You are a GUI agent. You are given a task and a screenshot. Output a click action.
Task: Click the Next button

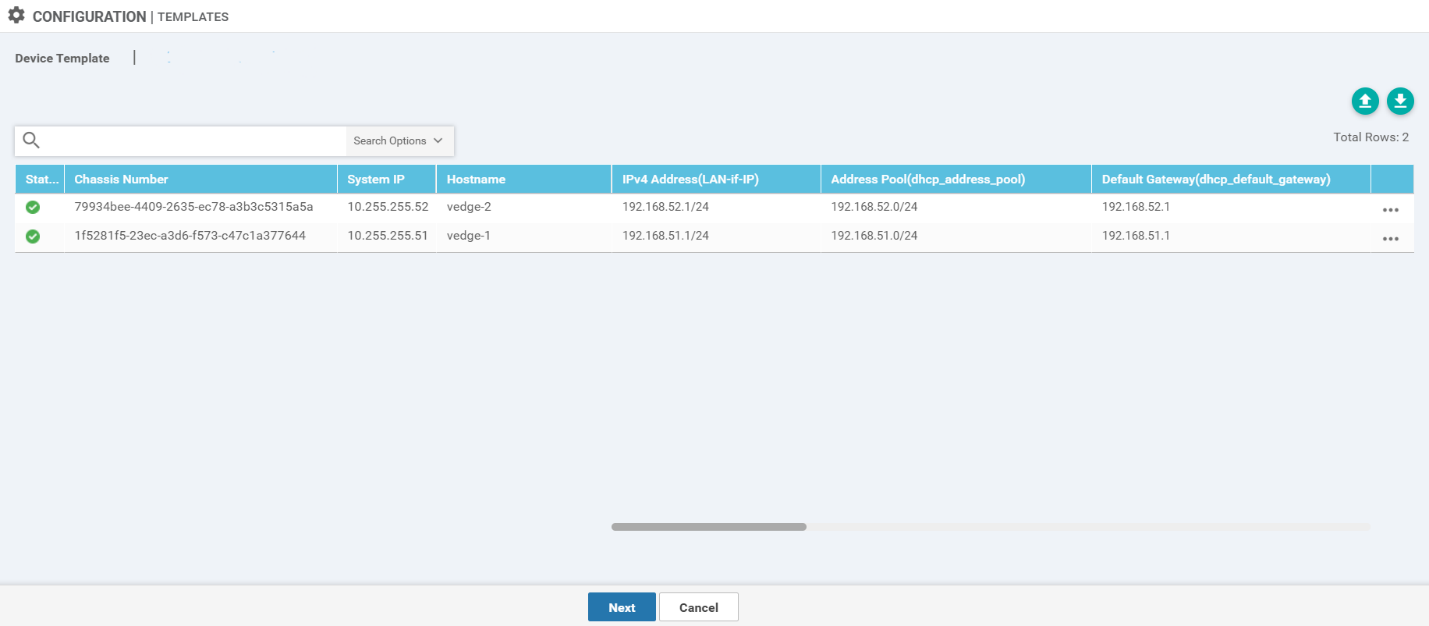pos(622,607)
